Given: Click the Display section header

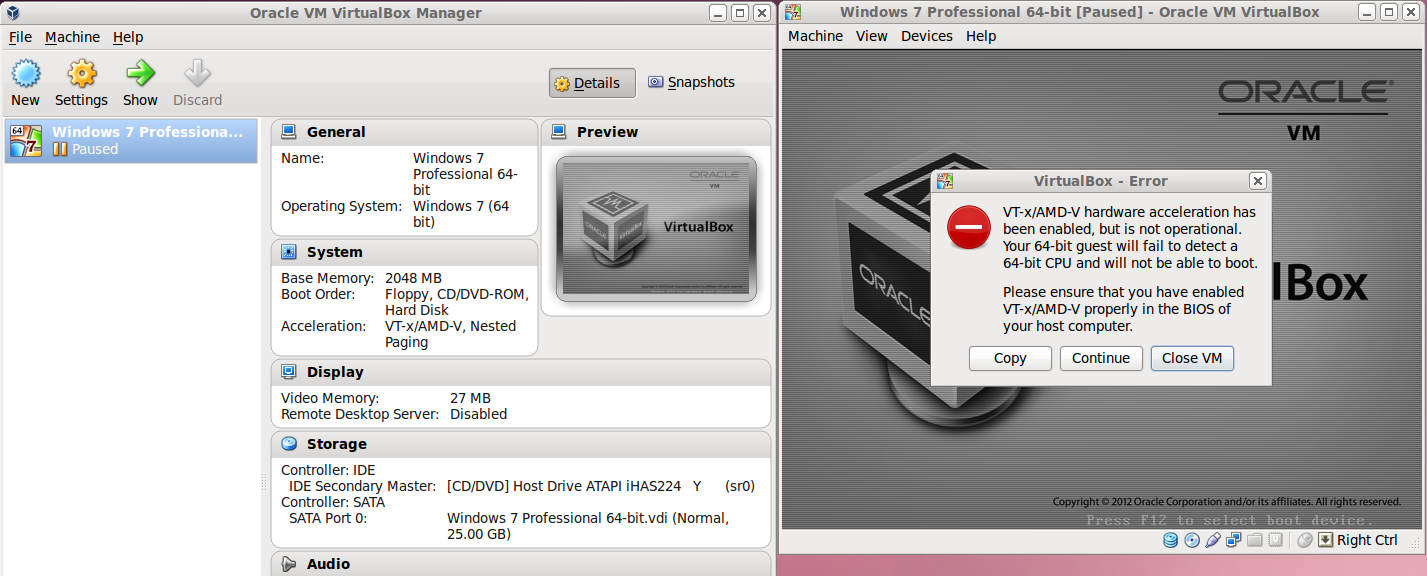Looking at the screenshot, I should [521, 372].
